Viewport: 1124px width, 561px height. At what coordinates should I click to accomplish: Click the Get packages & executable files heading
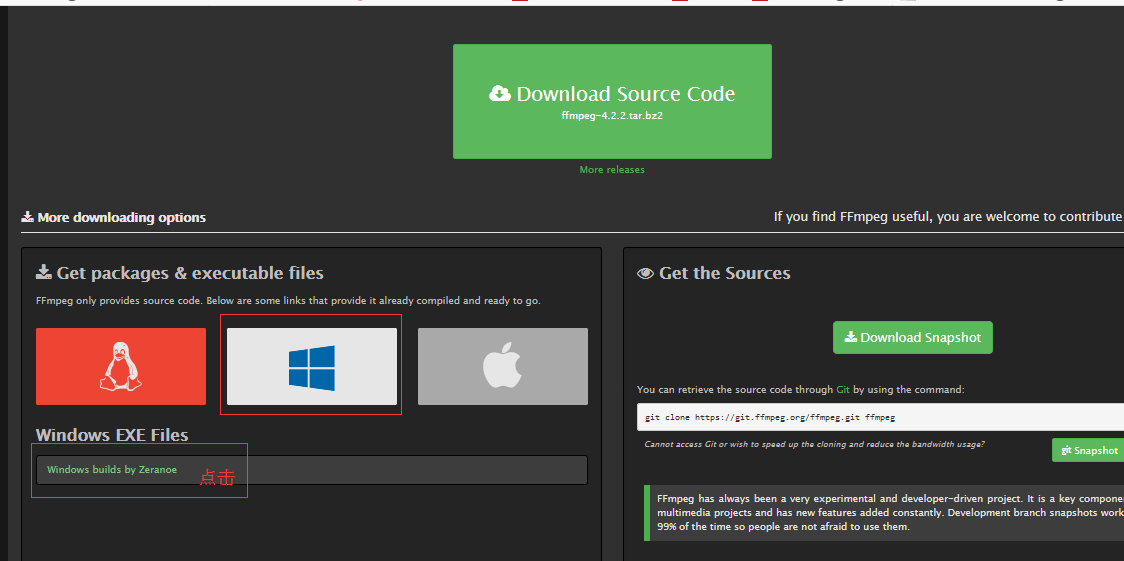click(179, 273)
